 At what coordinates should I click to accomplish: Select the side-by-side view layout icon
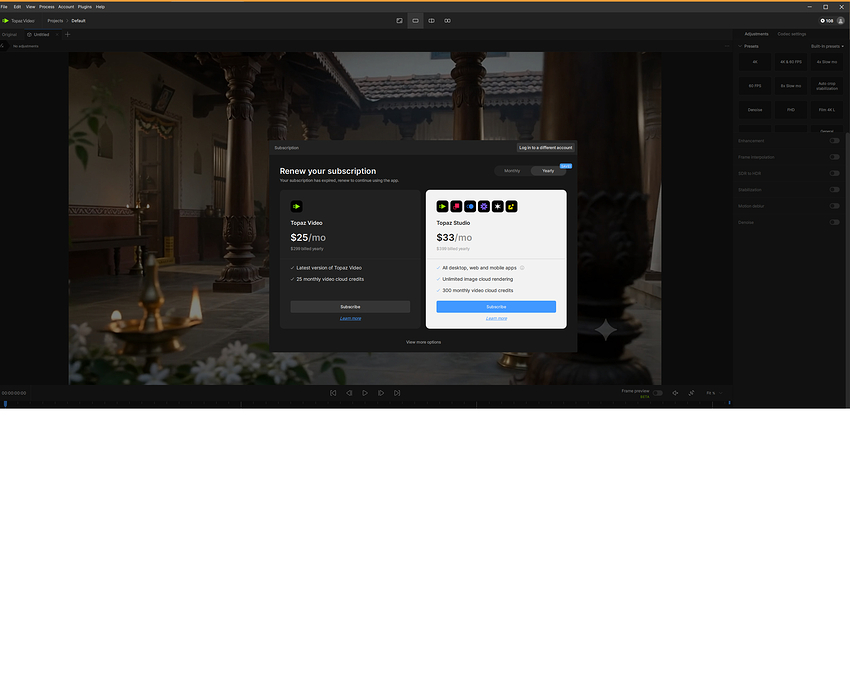tap(447, 21)
